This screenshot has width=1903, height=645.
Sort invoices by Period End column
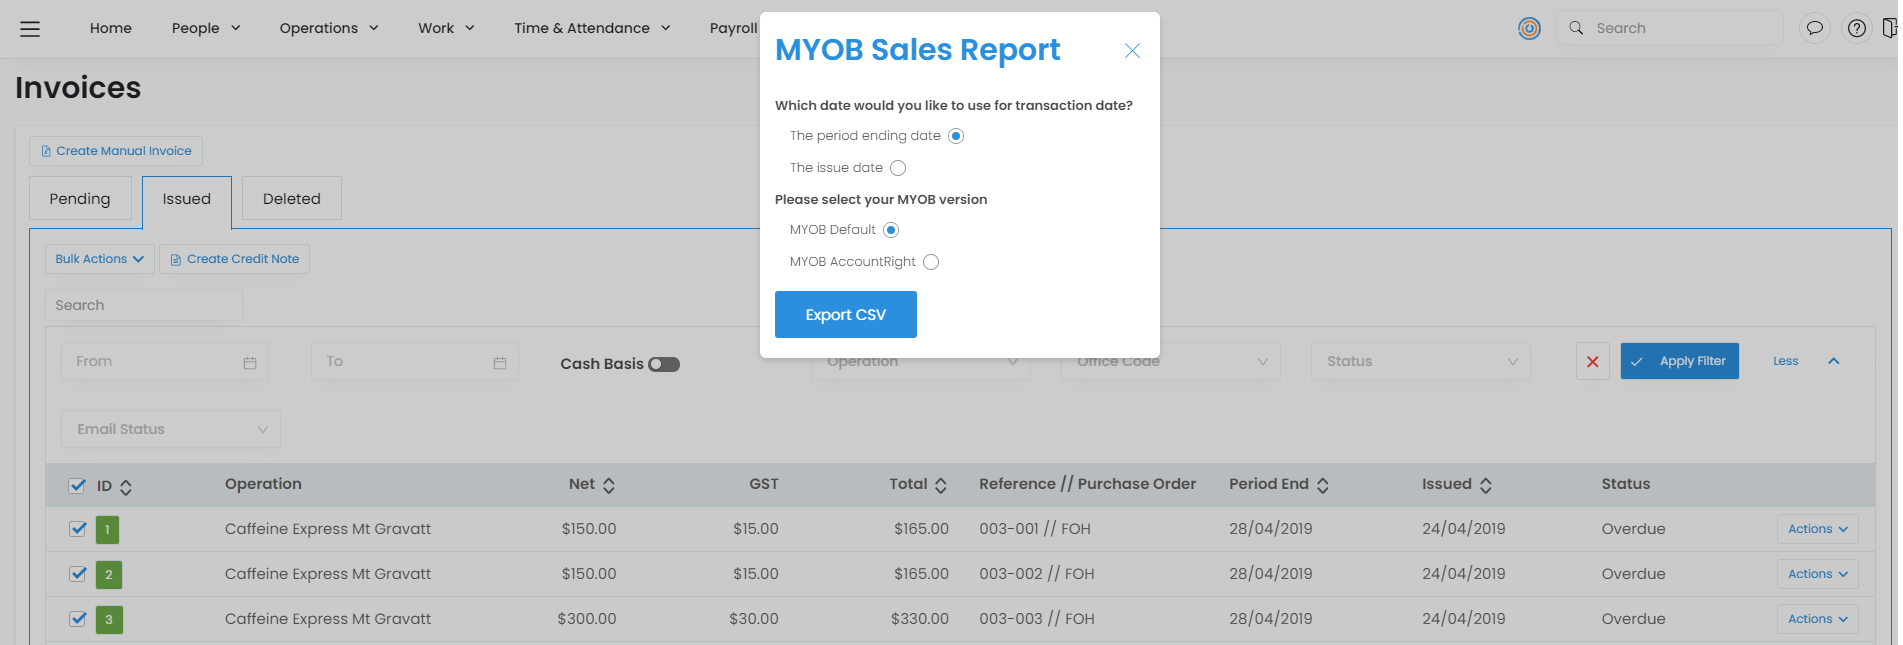1322,485
